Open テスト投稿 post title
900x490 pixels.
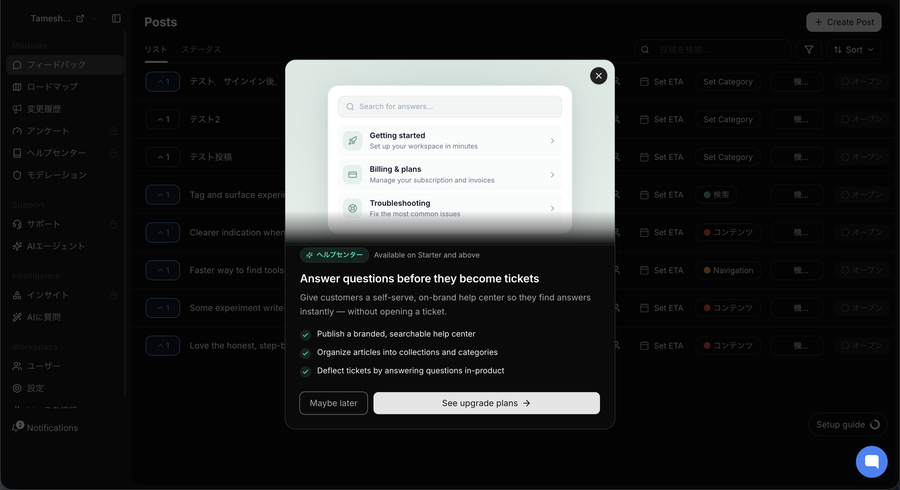click(211, 157)
